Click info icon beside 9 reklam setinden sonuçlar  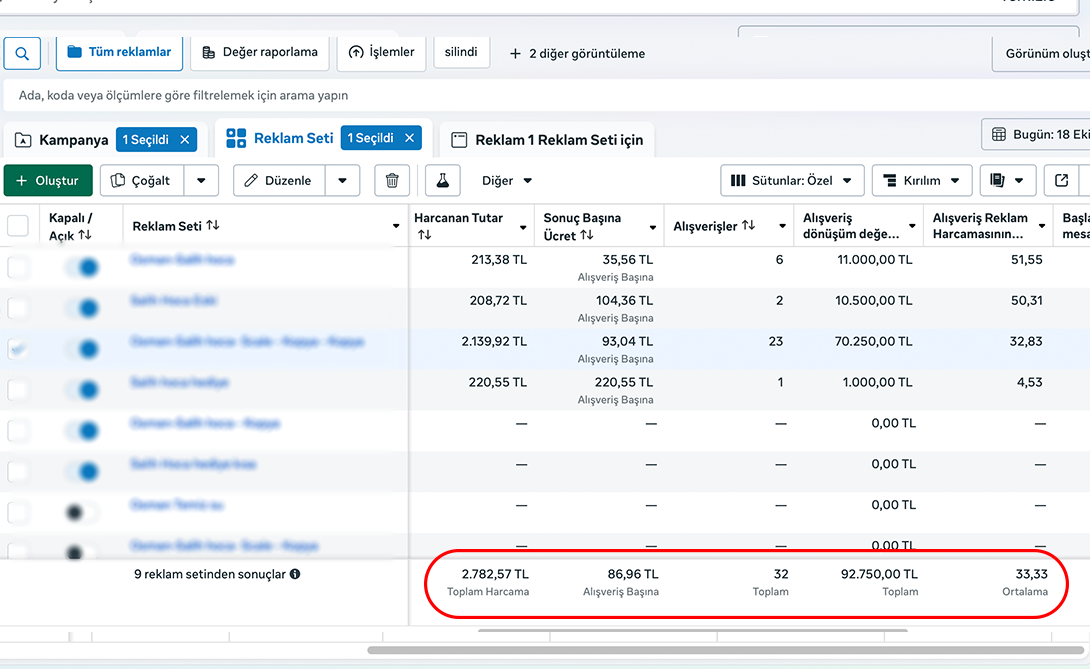[x=295, y=575]
